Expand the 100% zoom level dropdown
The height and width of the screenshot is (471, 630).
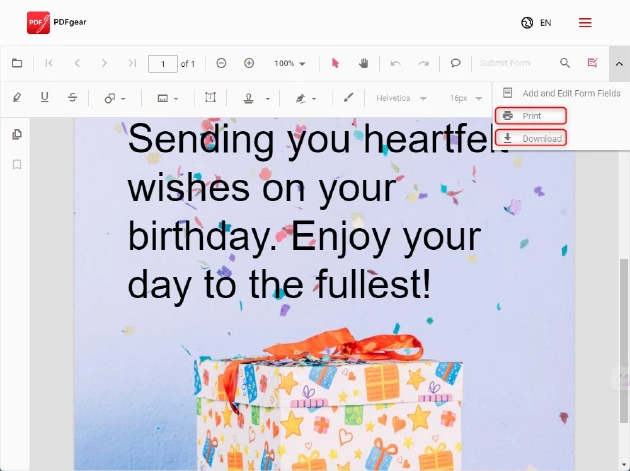click(290, 63)
